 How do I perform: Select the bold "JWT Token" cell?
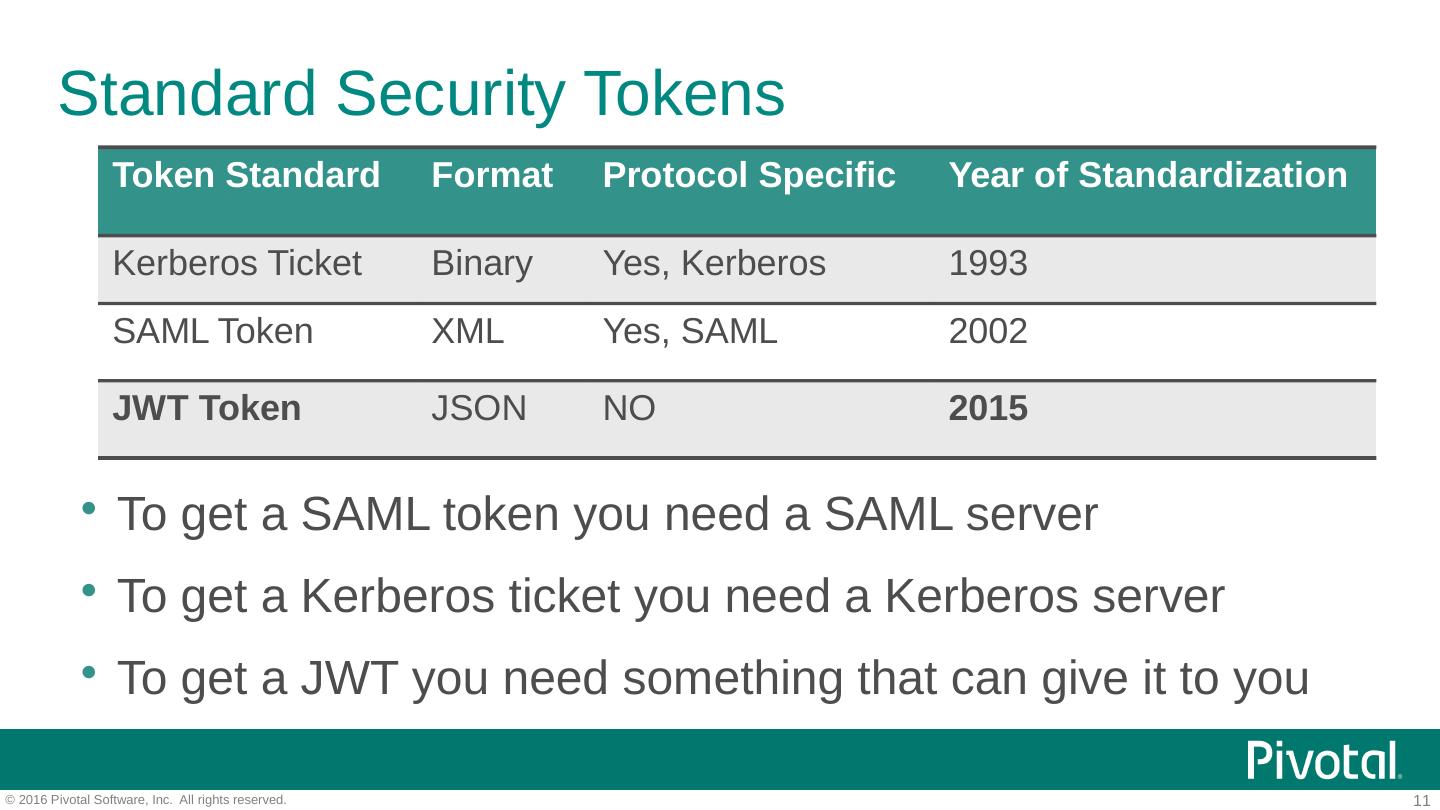[x=206, y=409]
